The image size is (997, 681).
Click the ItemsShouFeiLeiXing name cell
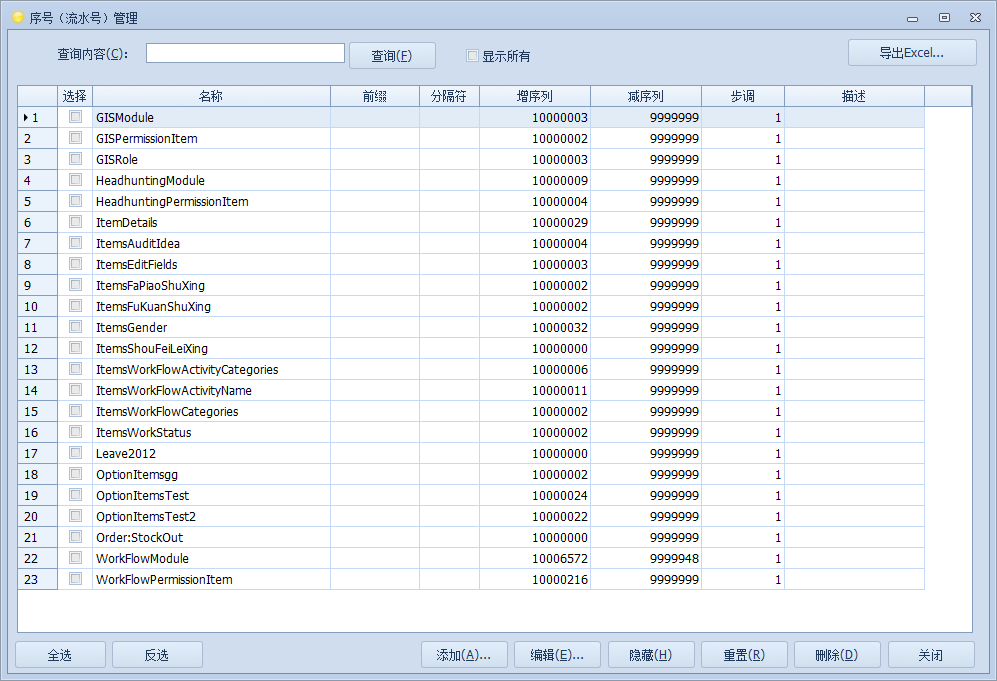(x=211, y=348)
